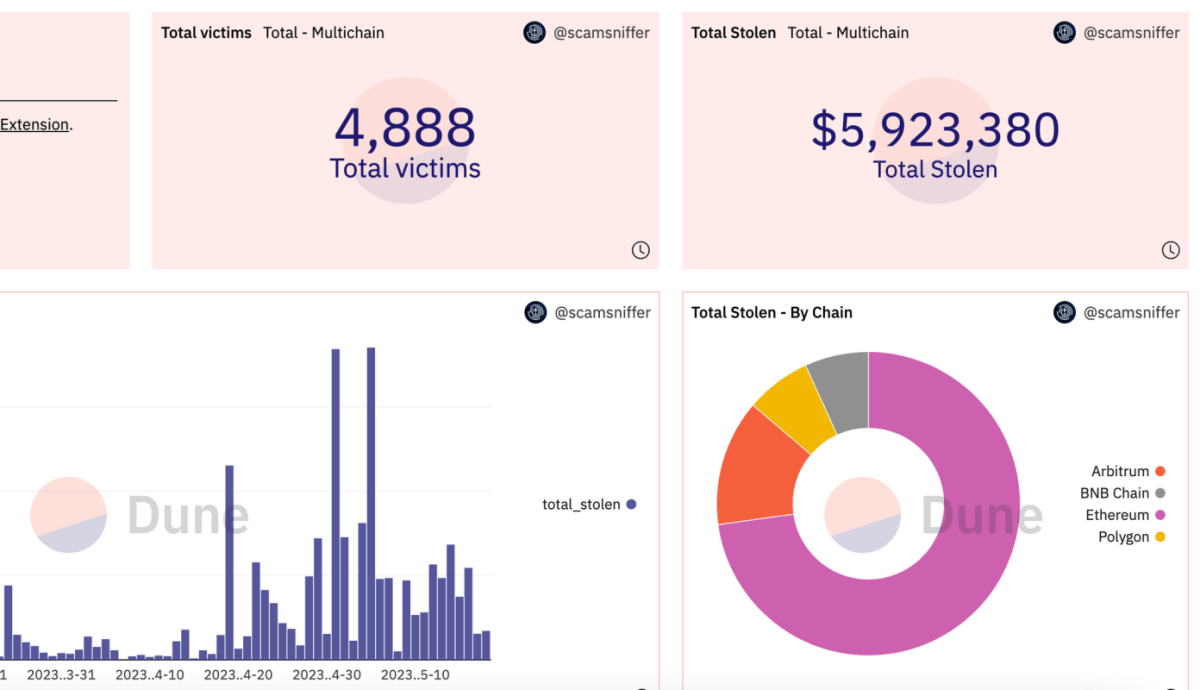Click the 2023..4-10 axis label

coord(150,675)
